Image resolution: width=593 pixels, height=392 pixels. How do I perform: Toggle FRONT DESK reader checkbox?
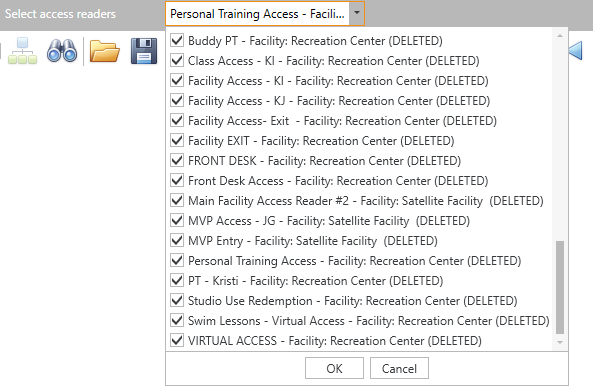[177, 161]
